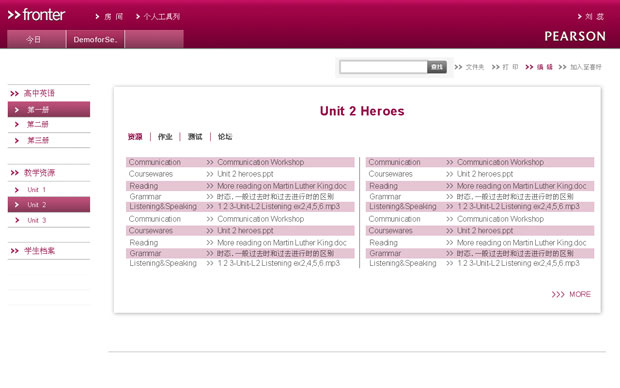Click the MORE link with triple arrows

571,294
